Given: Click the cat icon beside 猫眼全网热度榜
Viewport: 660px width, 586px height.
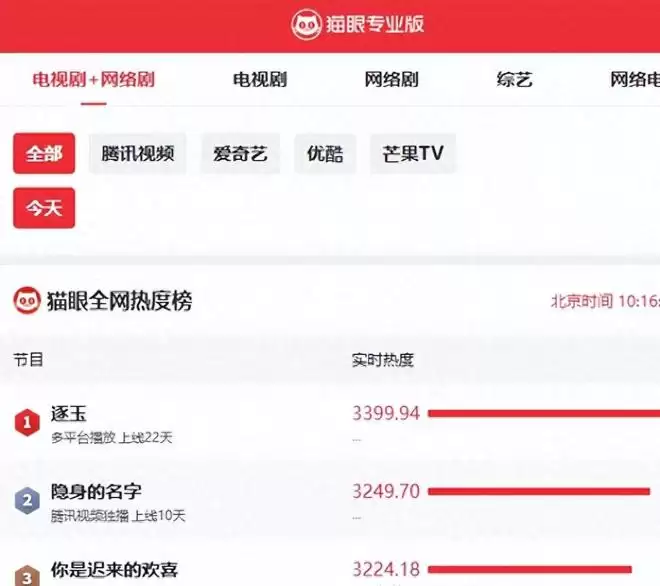Looking at the screenshot, I should point(26,300).
